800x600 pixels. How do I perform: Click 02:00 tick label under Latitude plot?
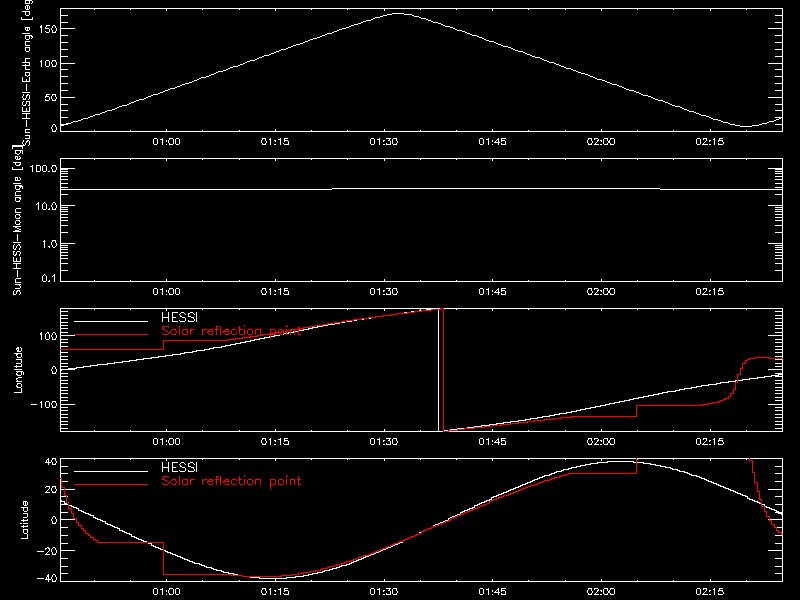(x=601, y=592)
